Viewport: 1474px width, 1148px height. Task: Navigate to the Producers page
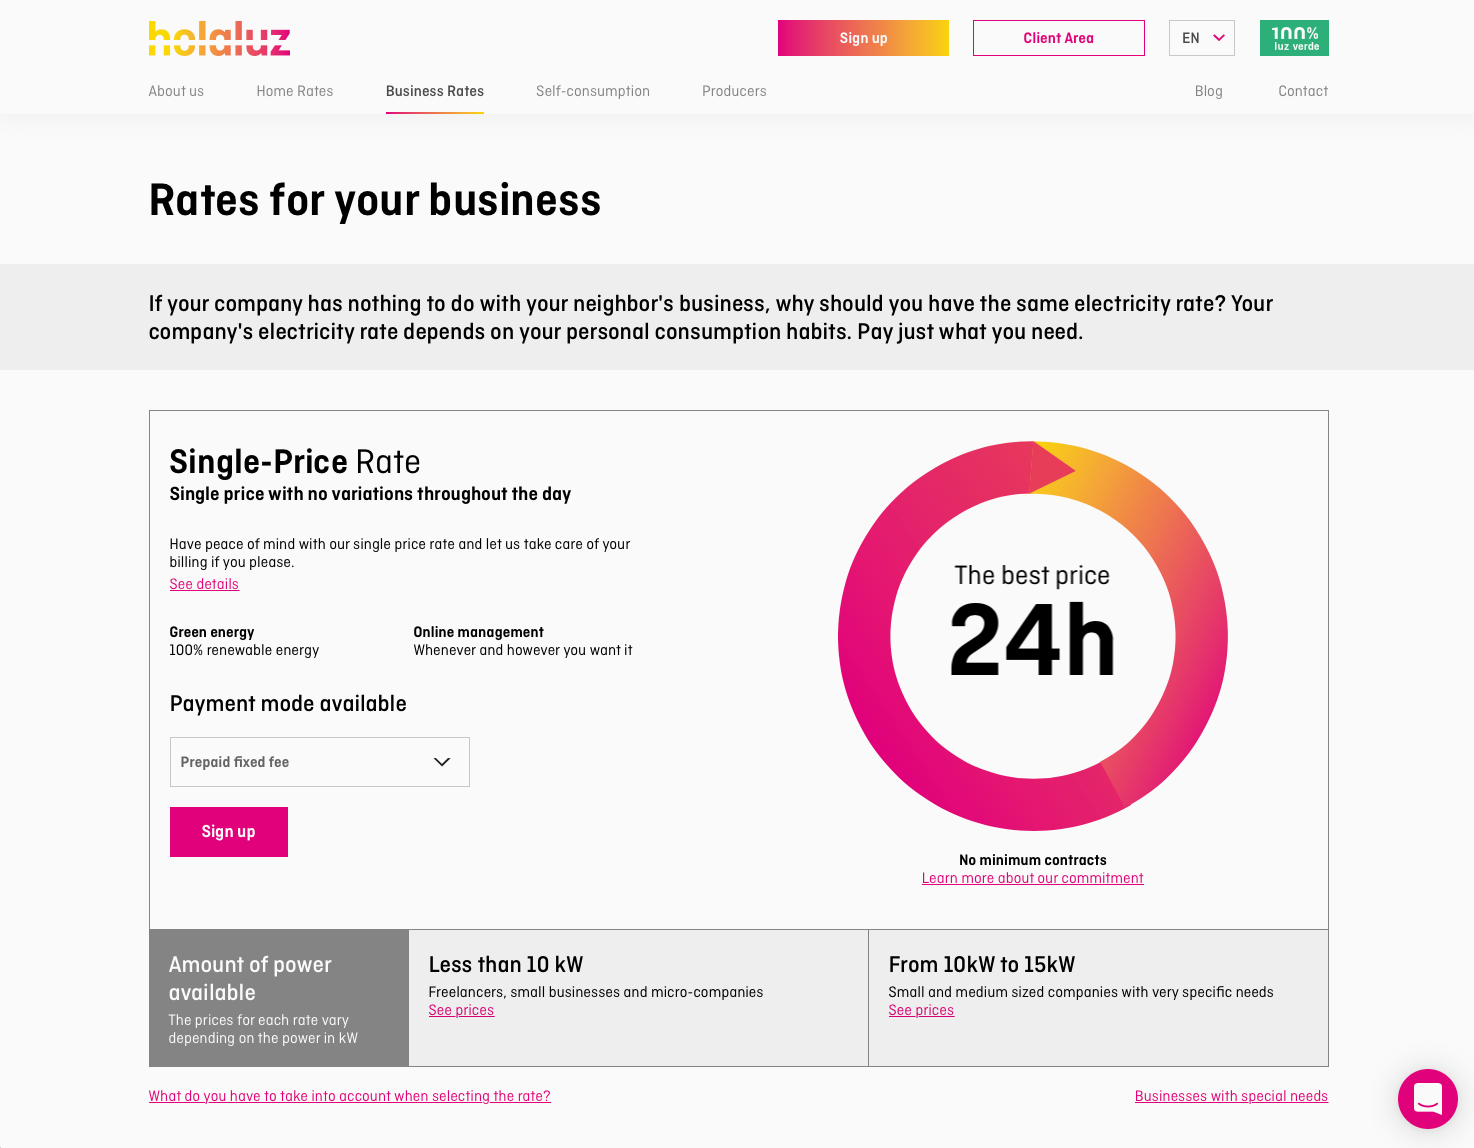point(734,91)
